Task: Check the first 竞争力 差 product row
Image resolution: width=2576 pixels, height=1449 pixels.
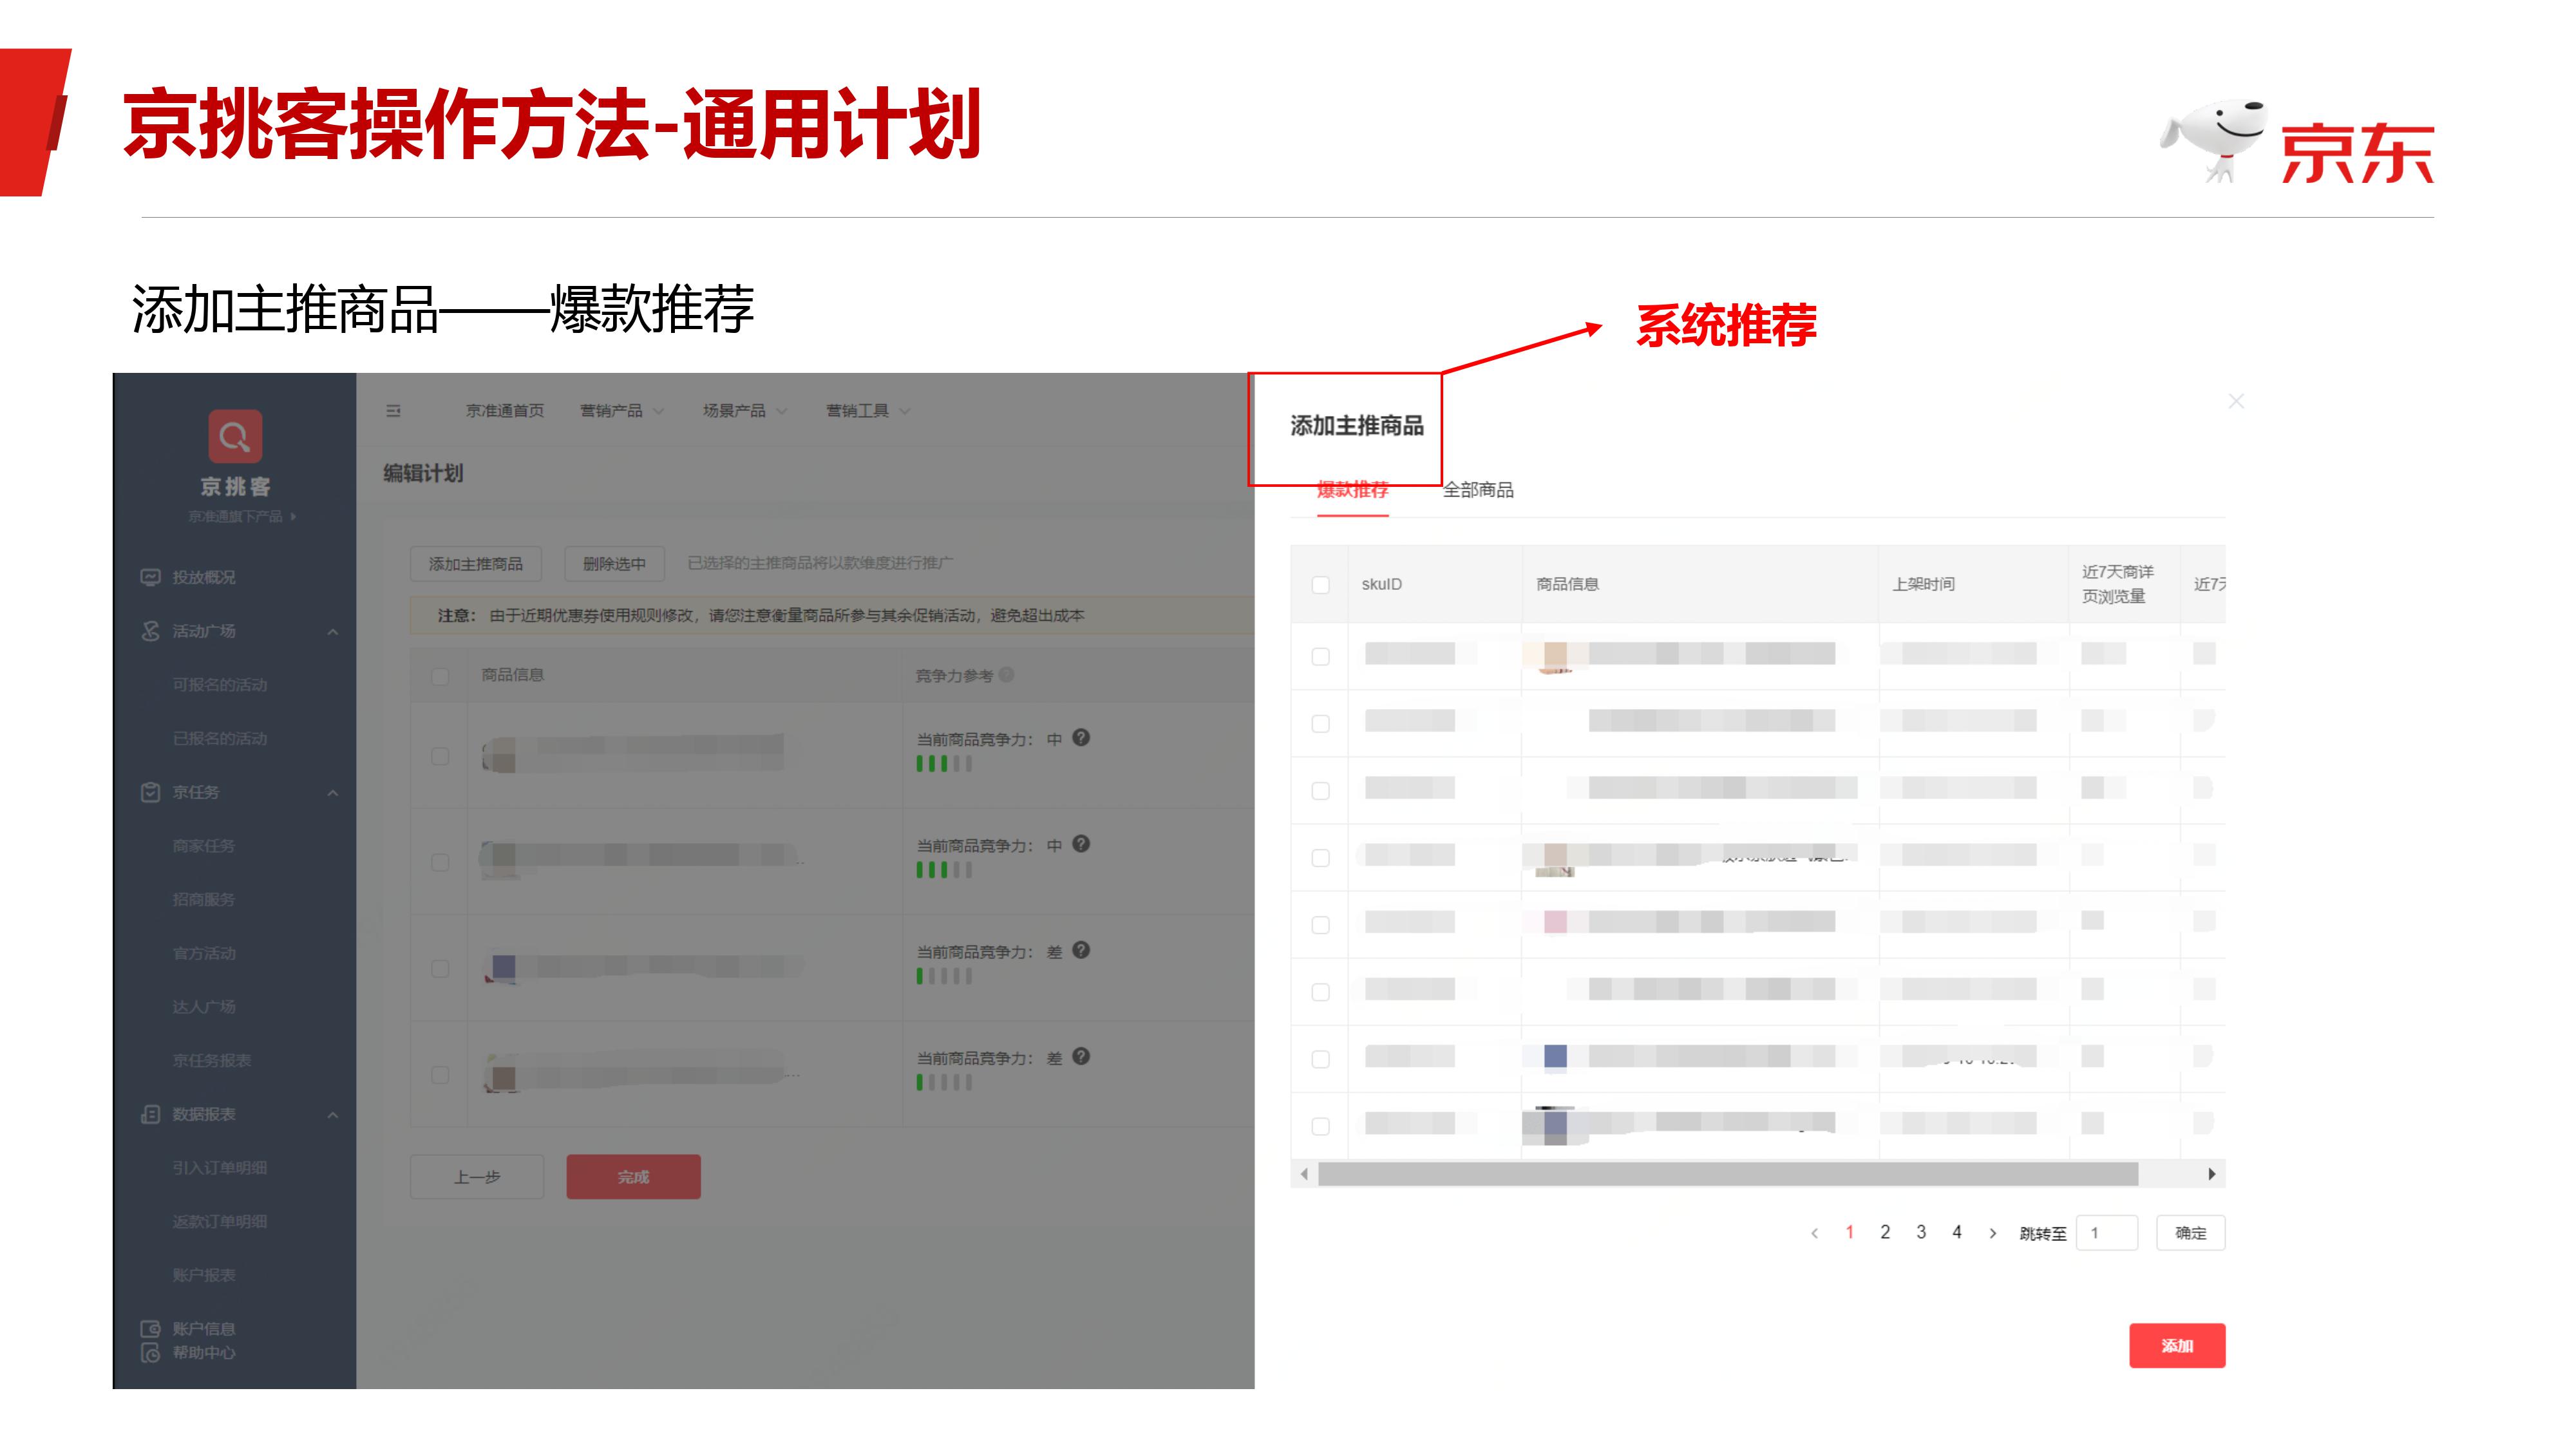Action: click(440, 968)
